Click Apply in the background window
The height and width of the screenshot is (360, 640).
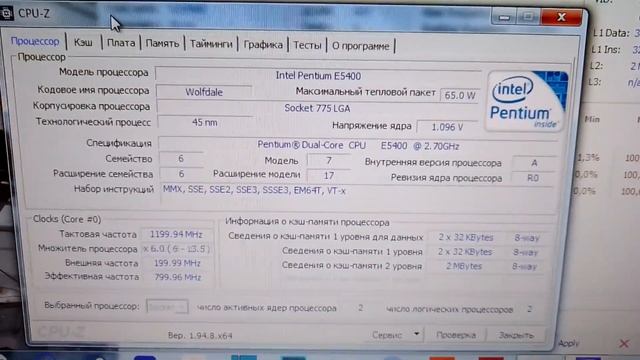568,343
